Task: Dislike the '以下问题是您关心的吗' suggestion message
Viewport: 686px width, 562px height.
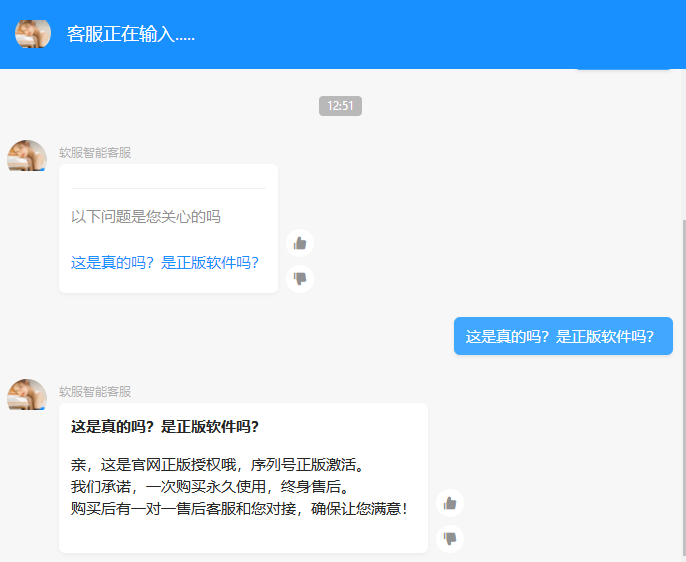Action: (300, 279)
